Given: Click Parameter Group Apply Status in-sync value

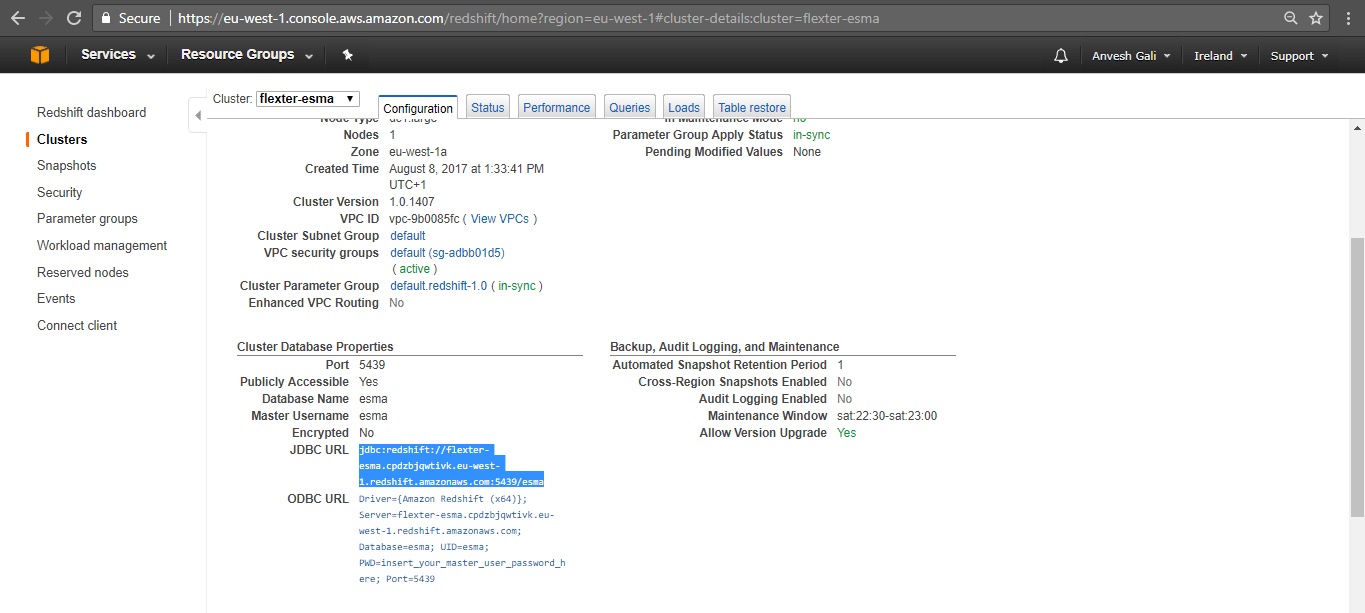Looking at the screenshot, I should click(x=812, y=135).
